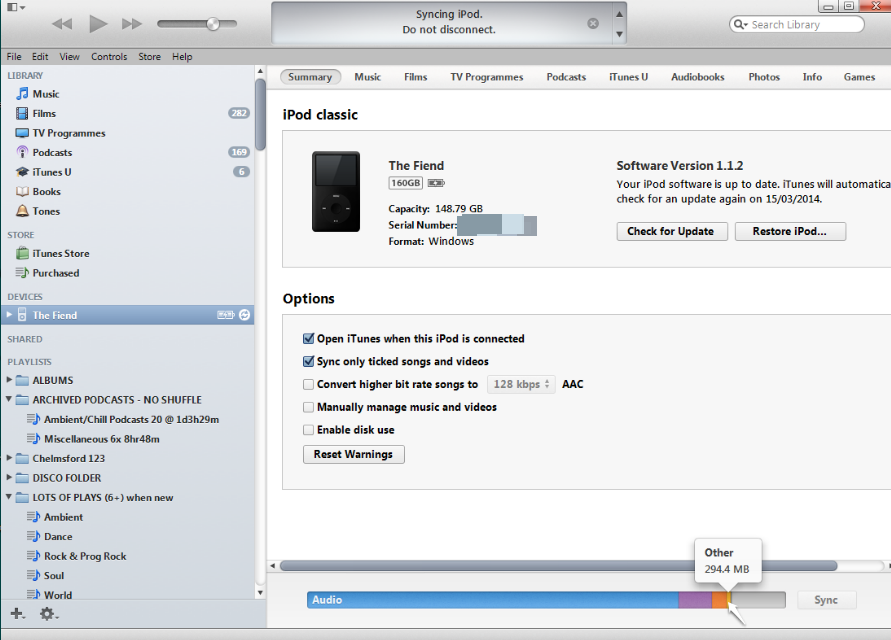Click the Reset Warnings button
The height and width of the screenshot is (640, 891).
coord(353,454)
